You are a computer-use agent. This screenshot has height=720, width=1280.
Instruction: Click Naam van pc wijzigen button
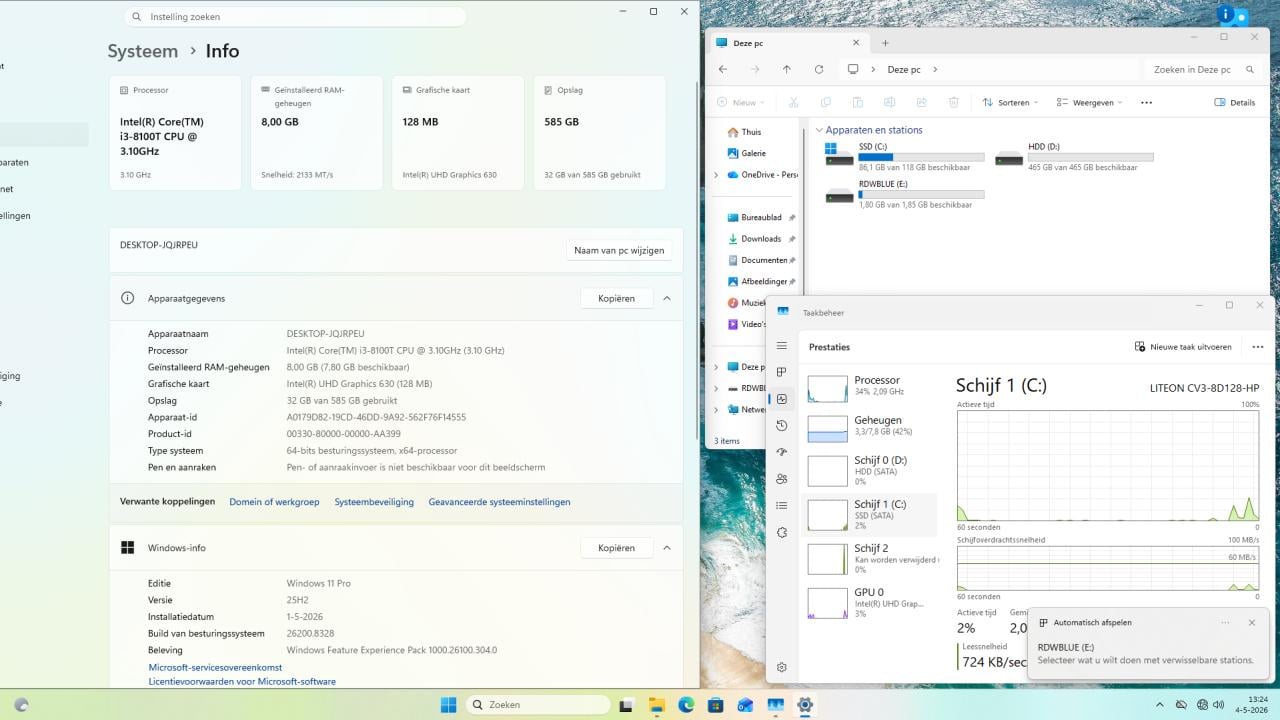[x=618, y=250]
